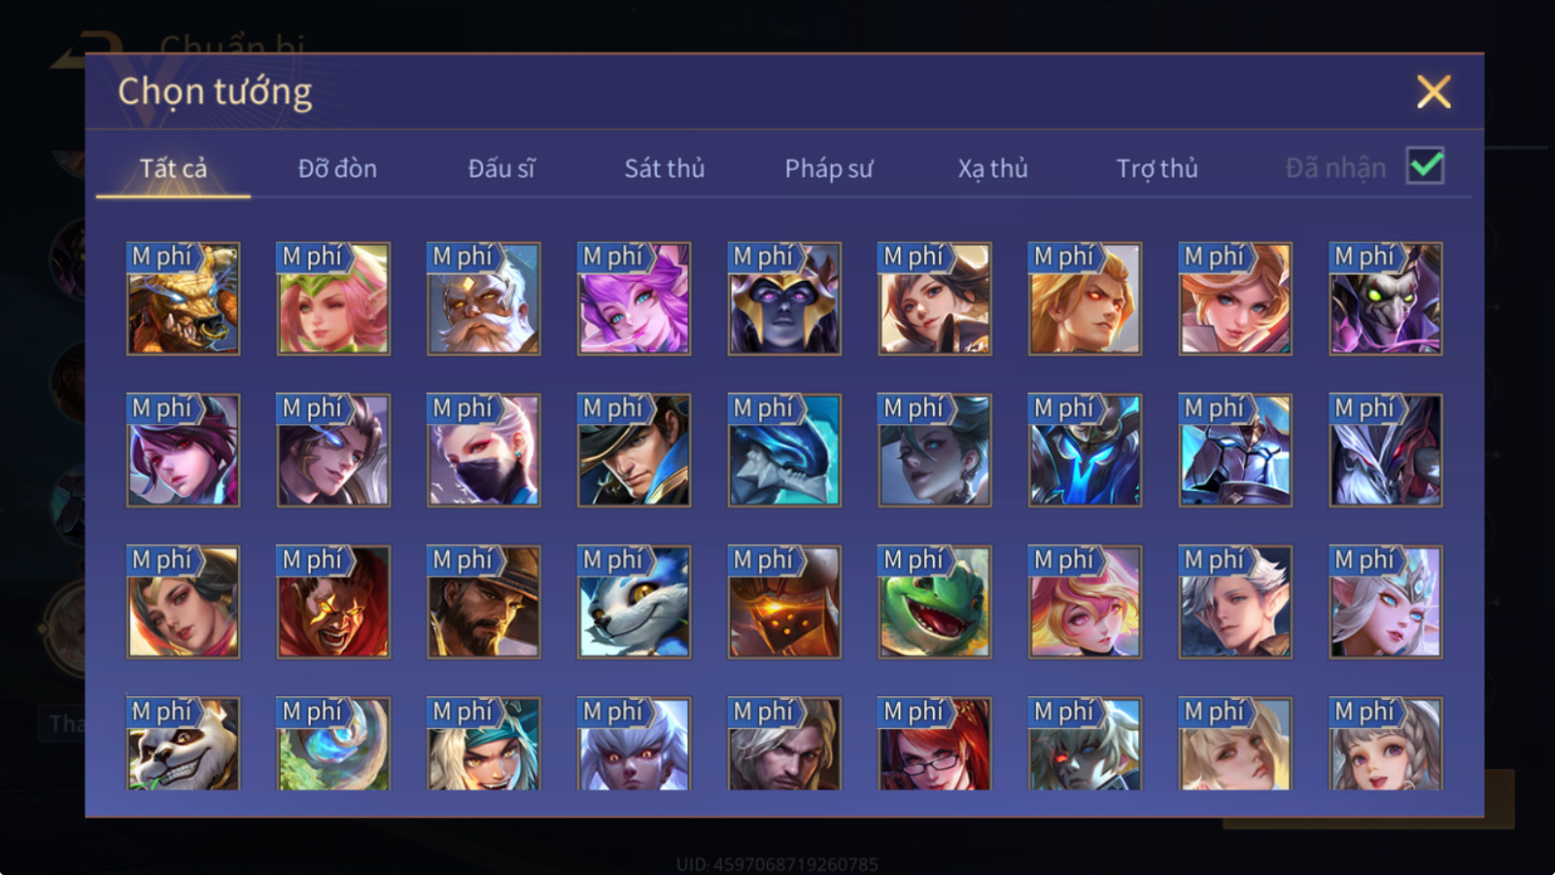The width and height of the screenshot is (1555, 875).
Task: Select the green frog hero portrait
Action: pyautogui.click(x=934, y=601)
